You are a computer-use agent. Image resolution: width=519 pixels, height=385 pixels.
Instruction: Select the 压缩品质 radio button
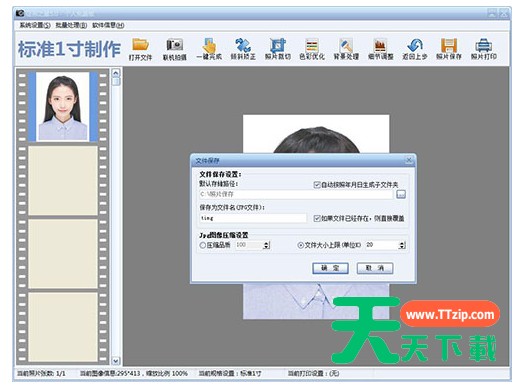click(203, 245)
